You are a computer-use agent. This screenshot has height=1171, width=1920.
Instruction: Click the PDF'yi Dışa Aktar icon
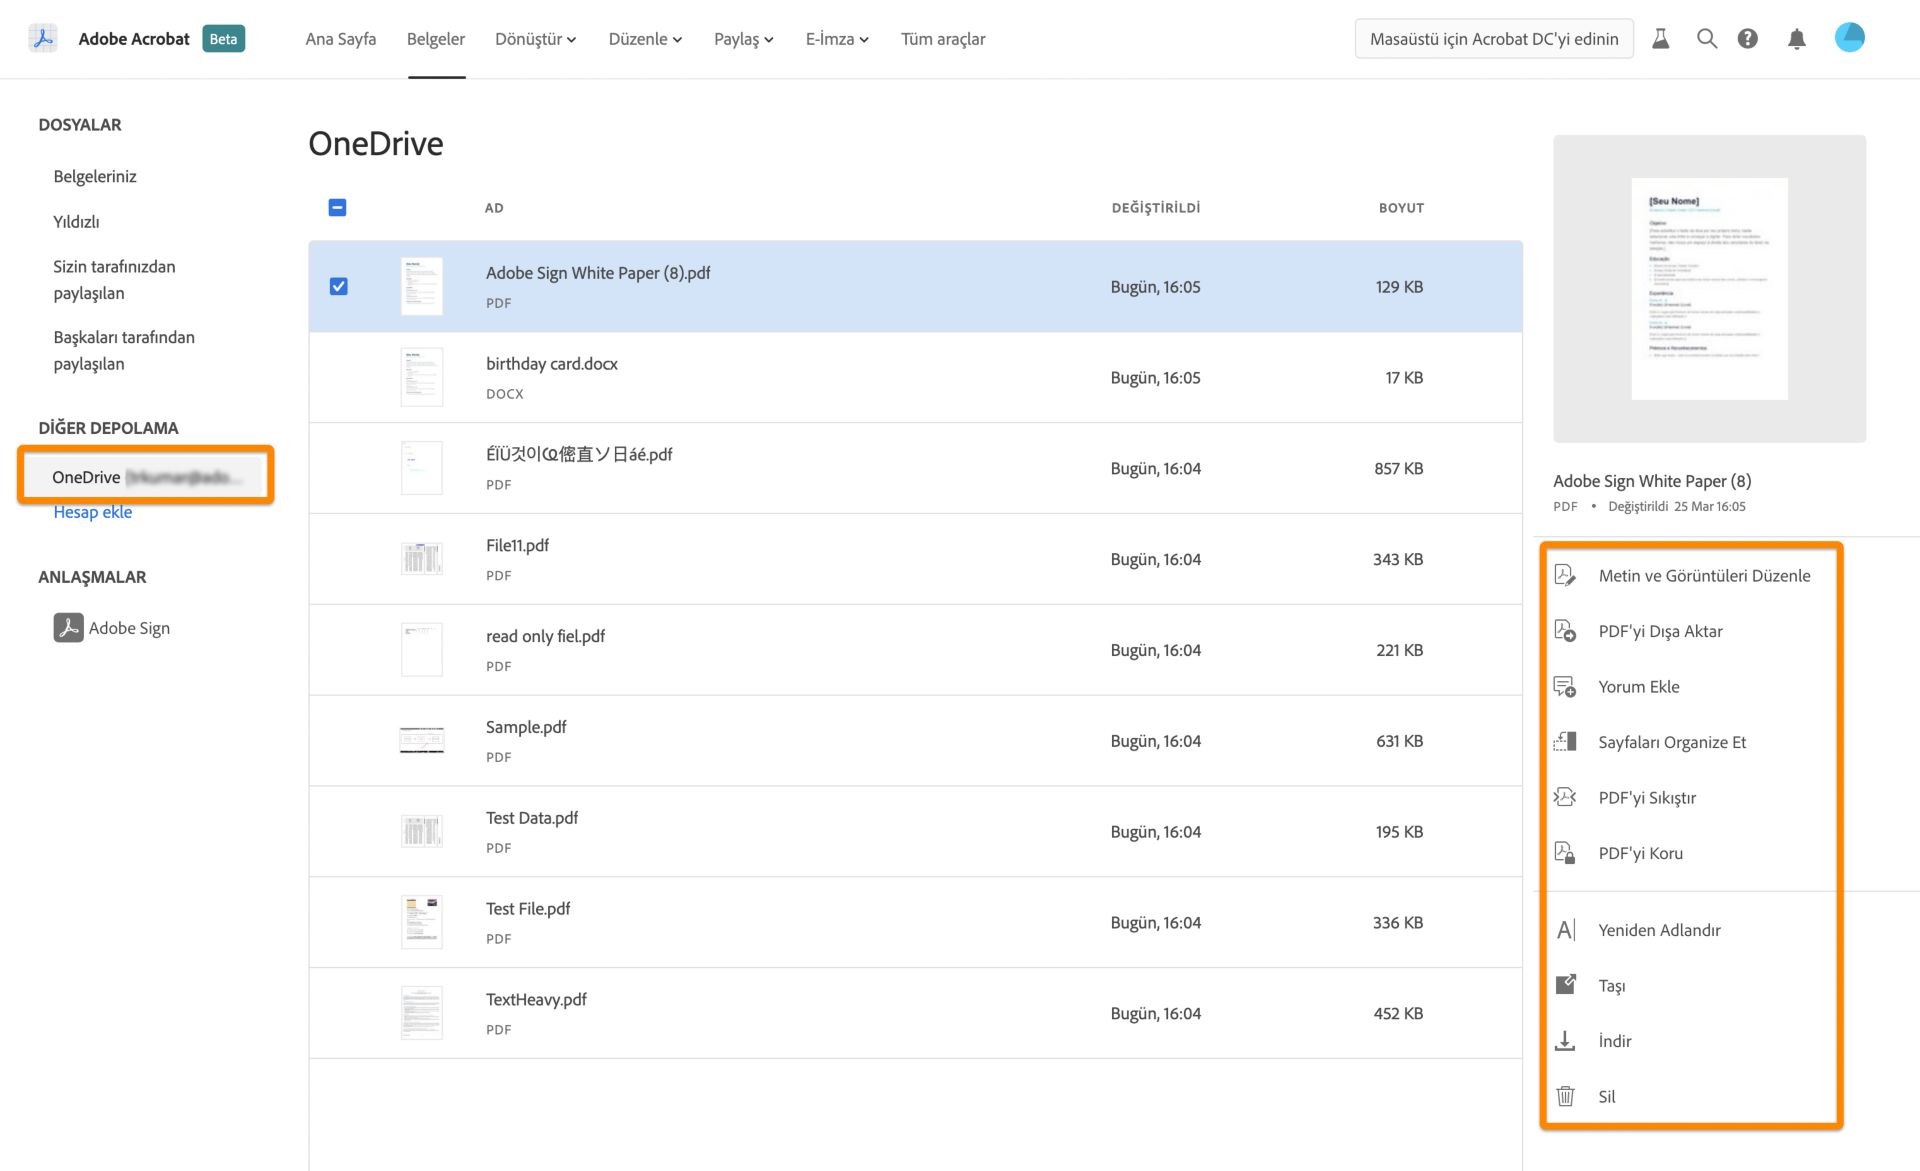(1565, 631)
